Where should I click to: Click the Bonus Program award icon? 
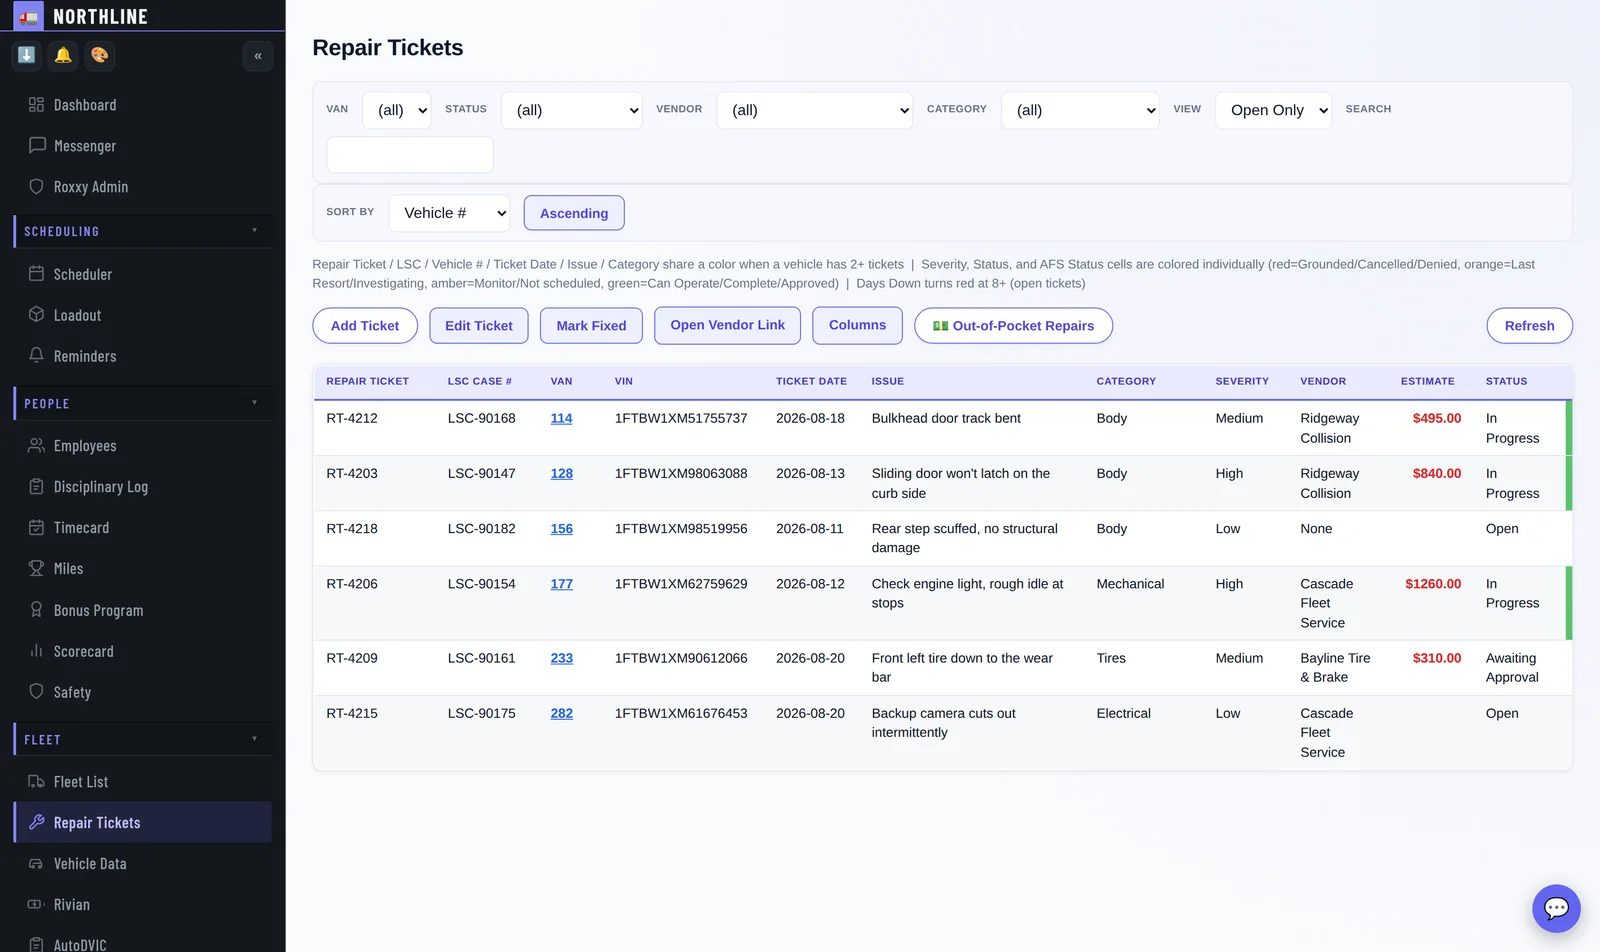[37, 610]
